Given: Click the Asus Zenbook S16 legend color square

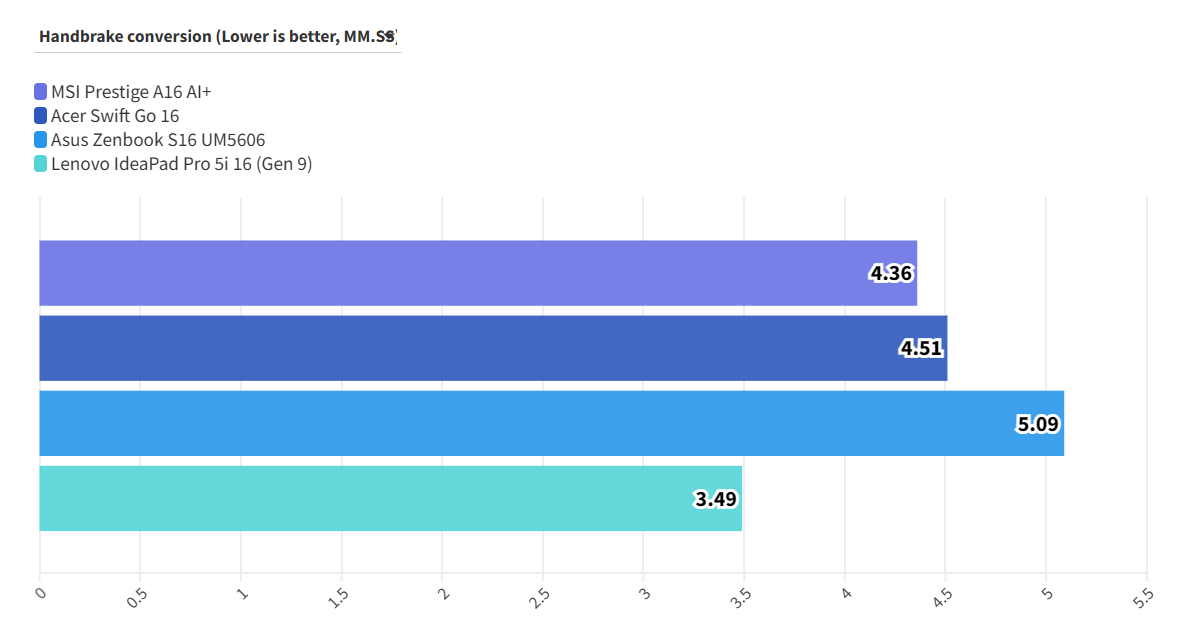Looking at the screenshot, I should pyautogui.click(x=41, y=140).
